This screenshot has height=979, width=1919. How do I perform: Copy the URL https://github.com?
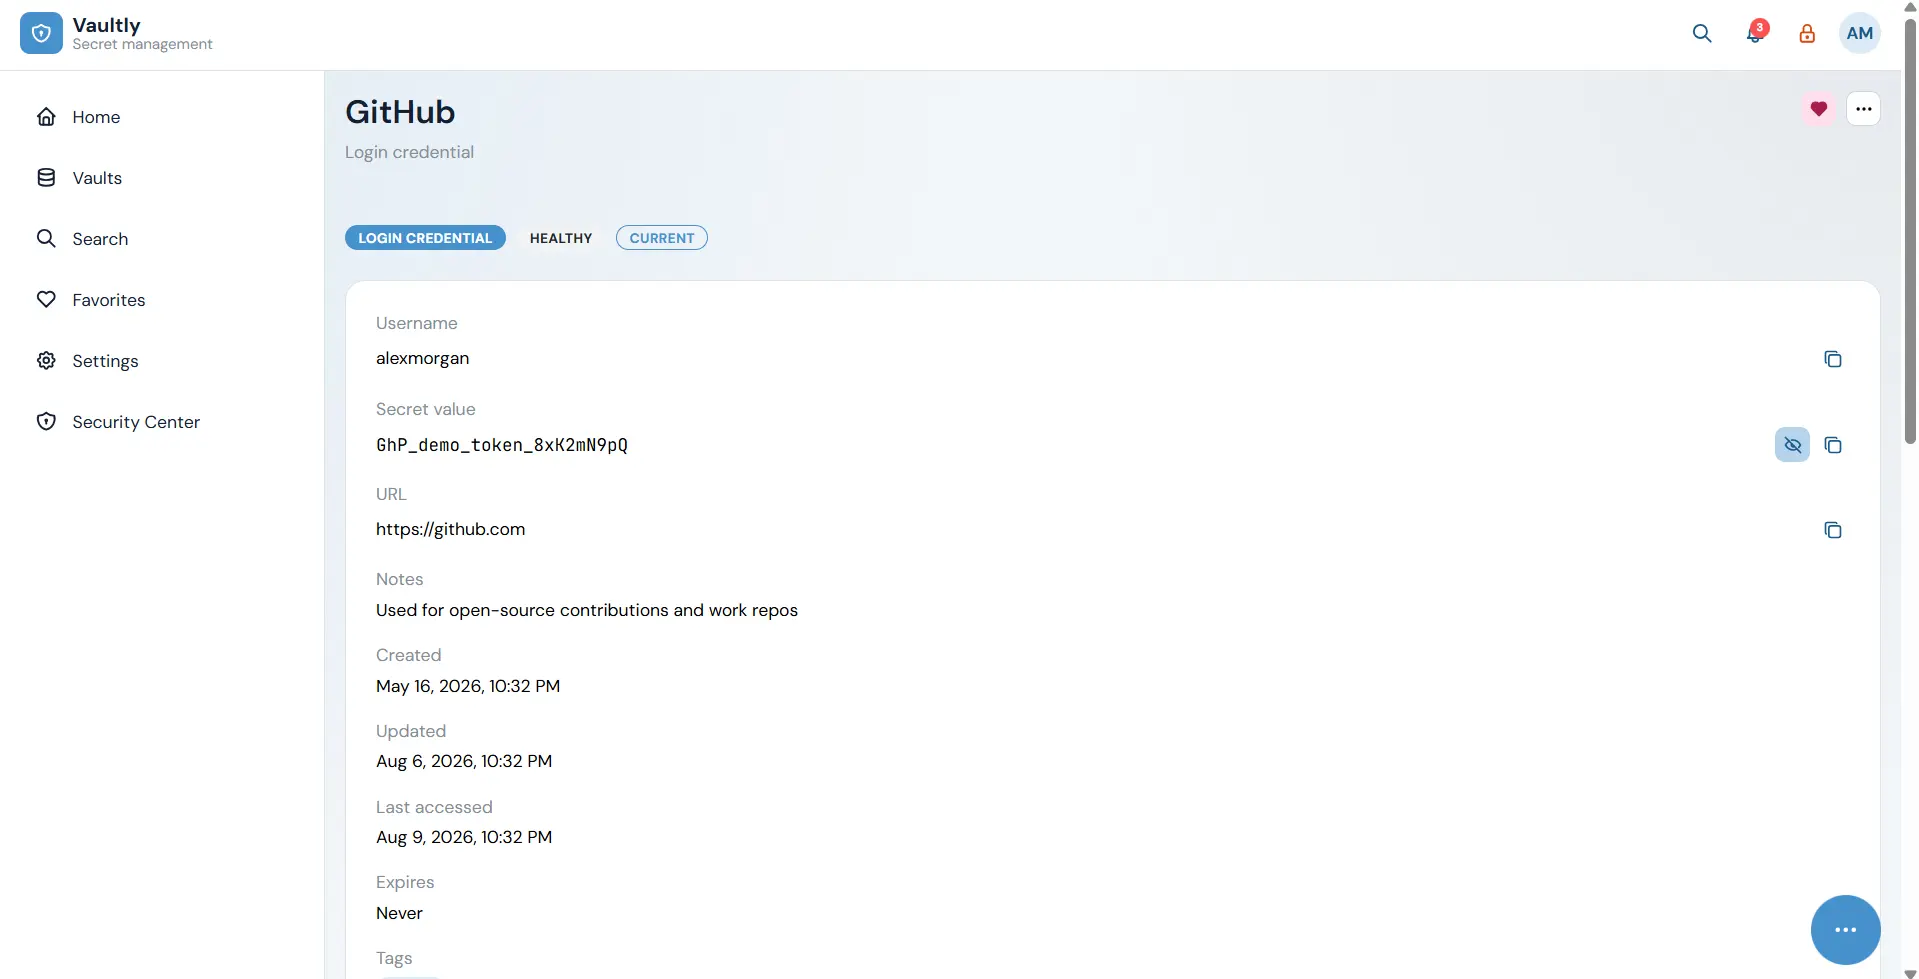point(1833,530)
